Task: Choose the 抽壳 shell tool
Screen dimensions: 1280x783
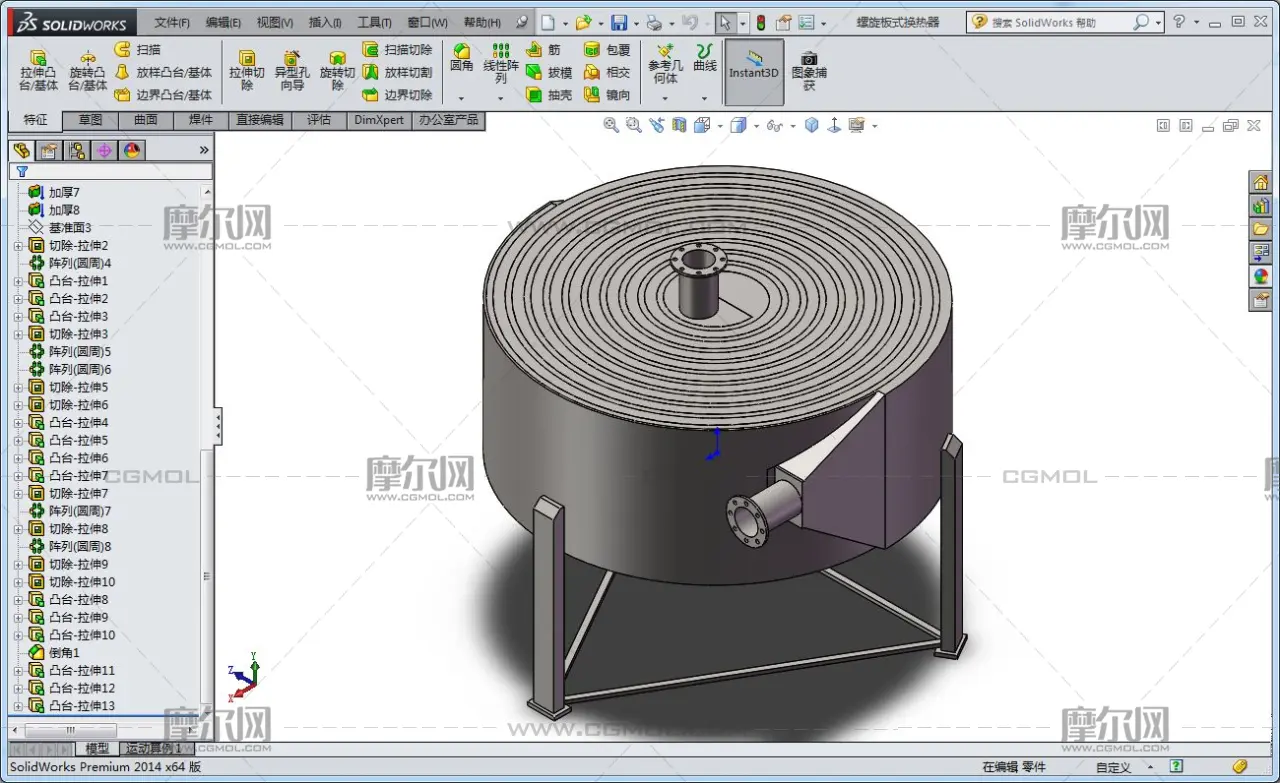Action: point(548,95)
